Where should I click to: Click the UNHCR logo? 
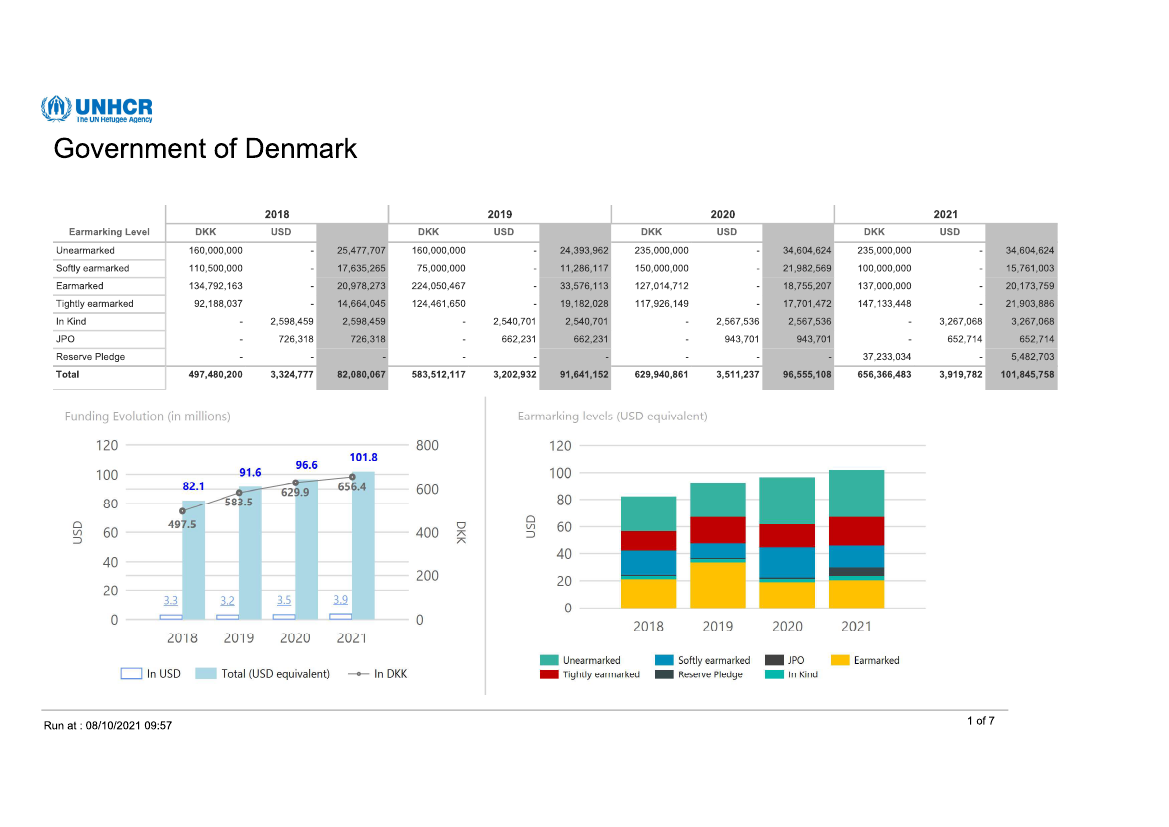(97, 109)
